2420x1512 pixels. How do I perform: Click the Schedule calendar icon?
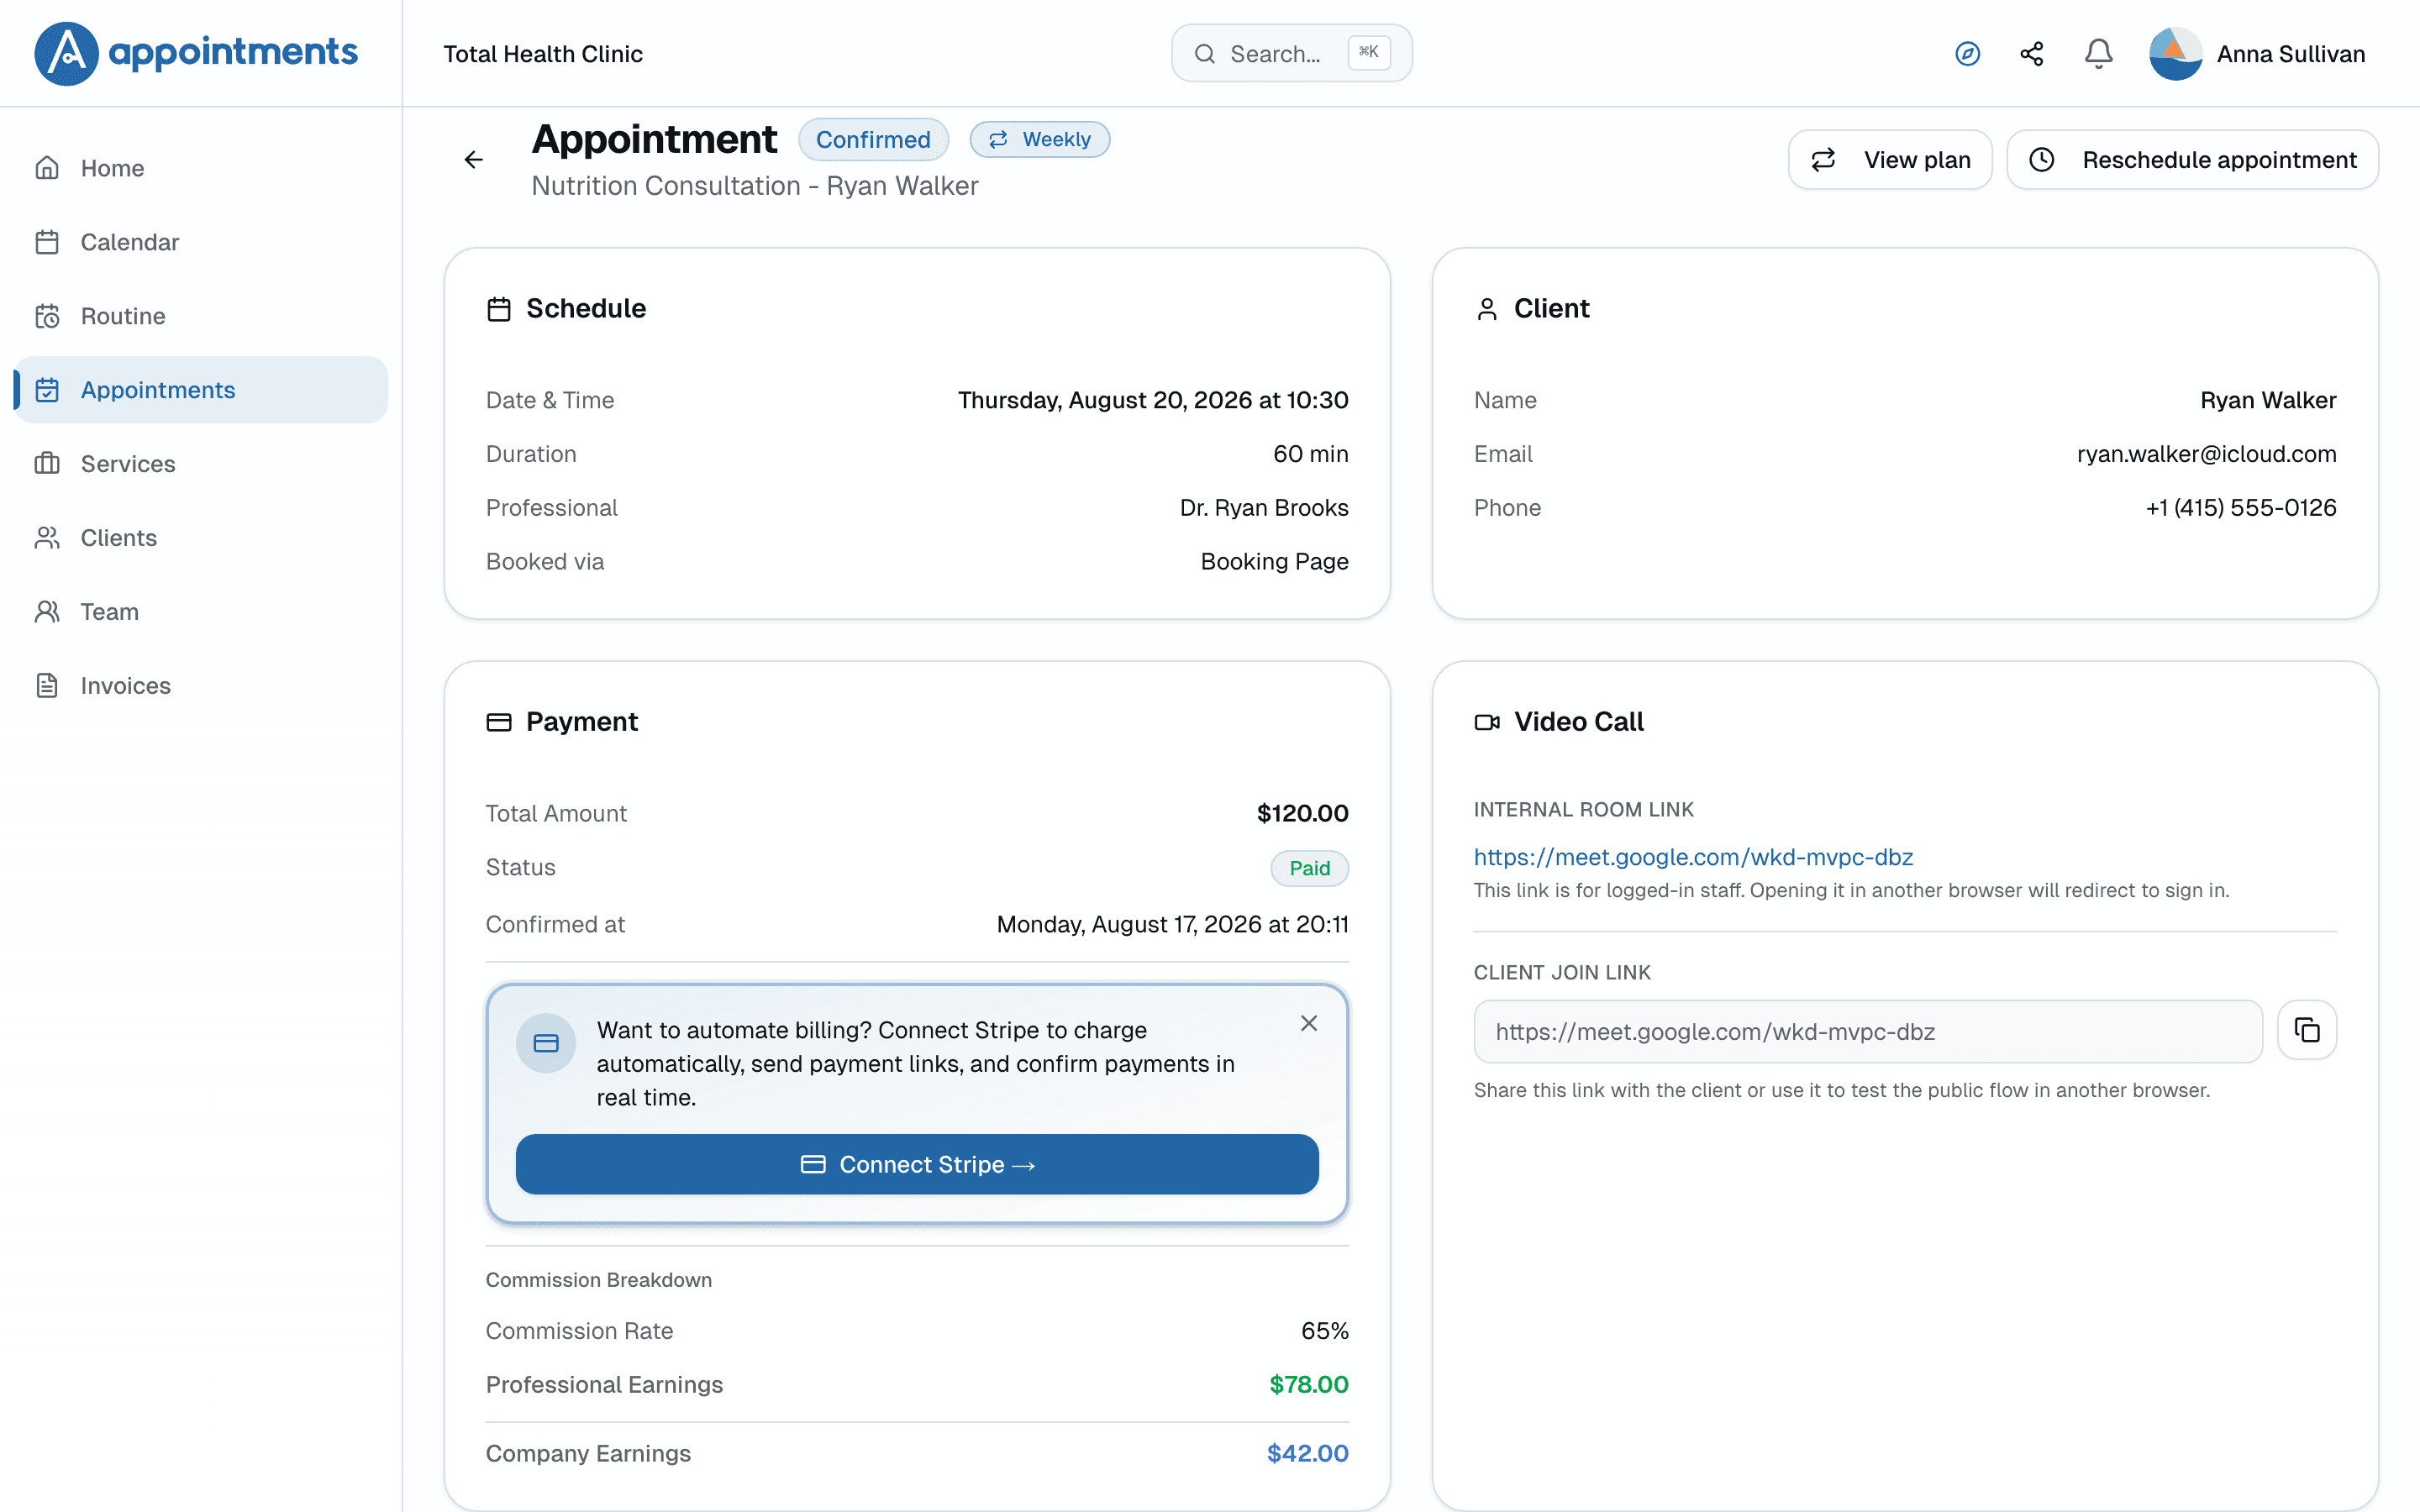coord(499,309)
